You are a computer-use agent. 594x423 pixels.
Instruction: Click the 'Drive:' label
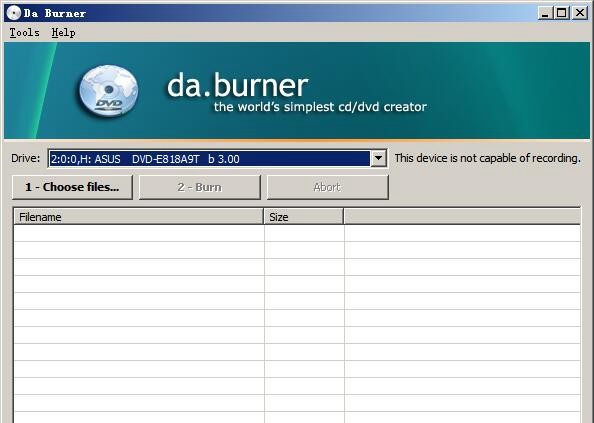pyautogui.click(x=26, y=158)
